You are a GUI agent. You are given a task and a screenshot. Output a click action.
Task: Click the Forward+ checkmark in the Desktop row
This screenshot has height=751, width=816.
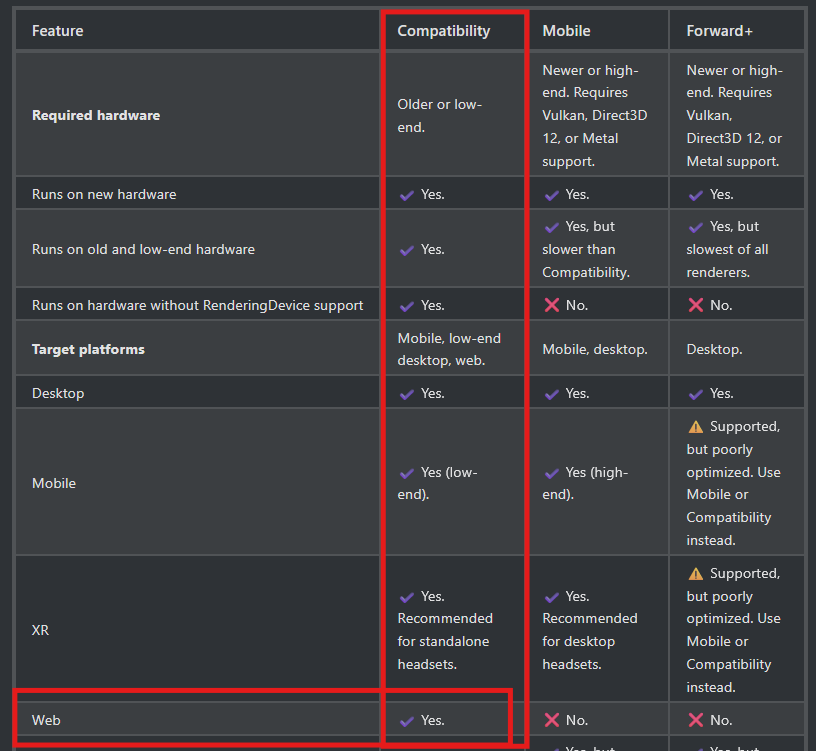[x=695, y=393]
